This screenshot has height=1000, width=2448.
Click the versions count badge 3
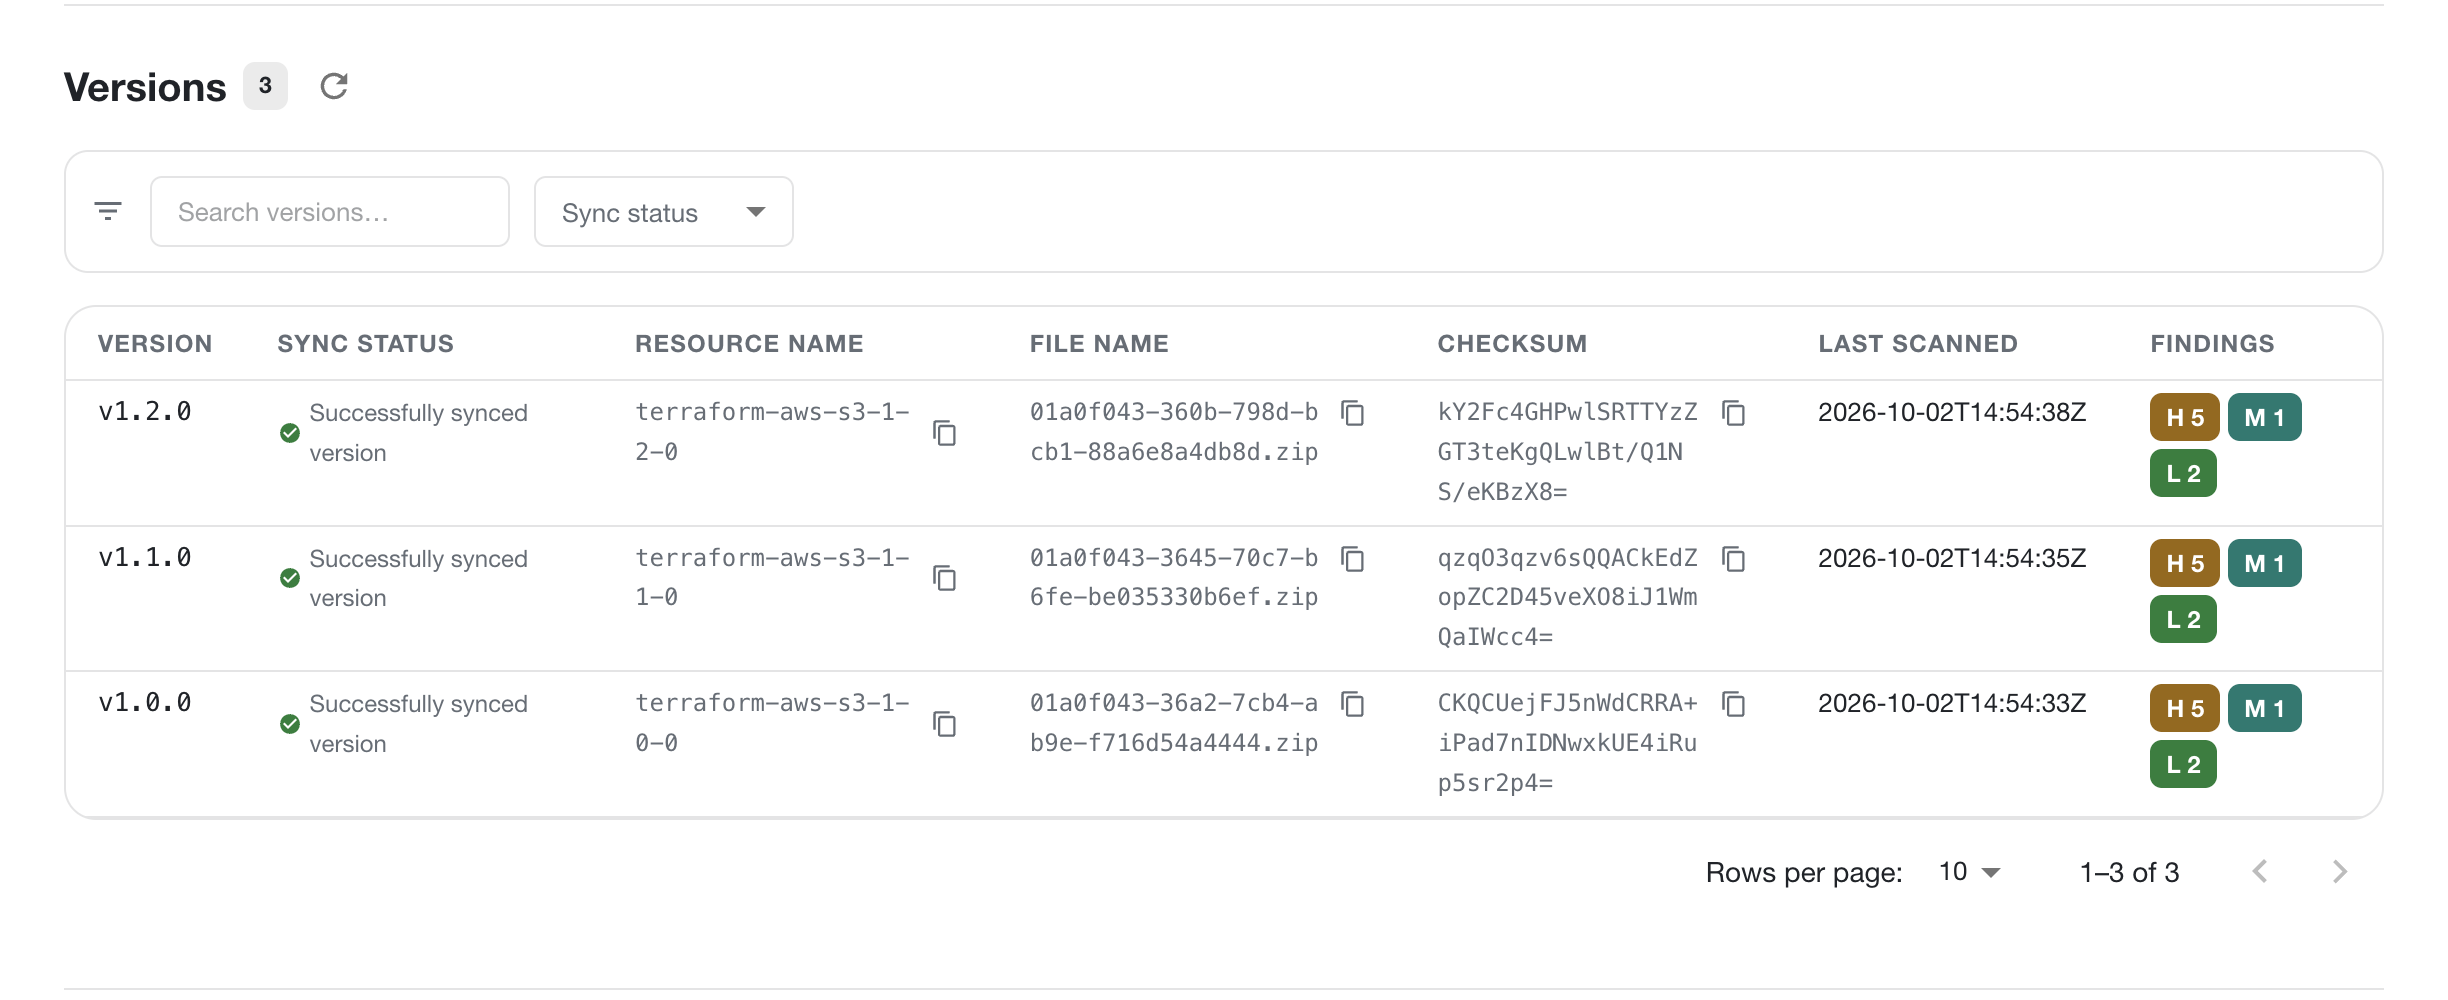point(265,86)
